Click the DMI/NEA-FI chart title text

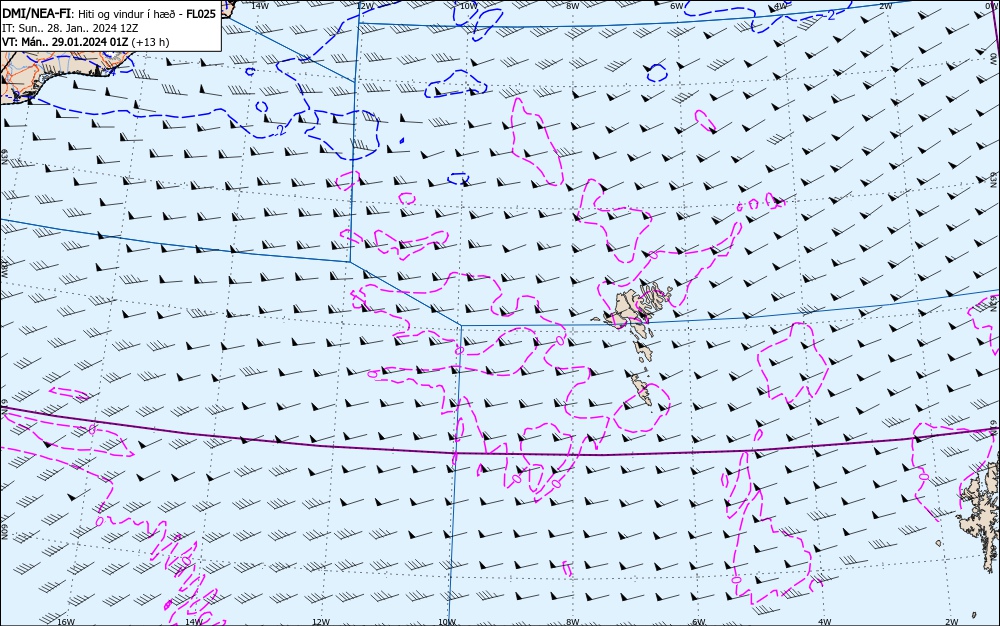[38, 13]
